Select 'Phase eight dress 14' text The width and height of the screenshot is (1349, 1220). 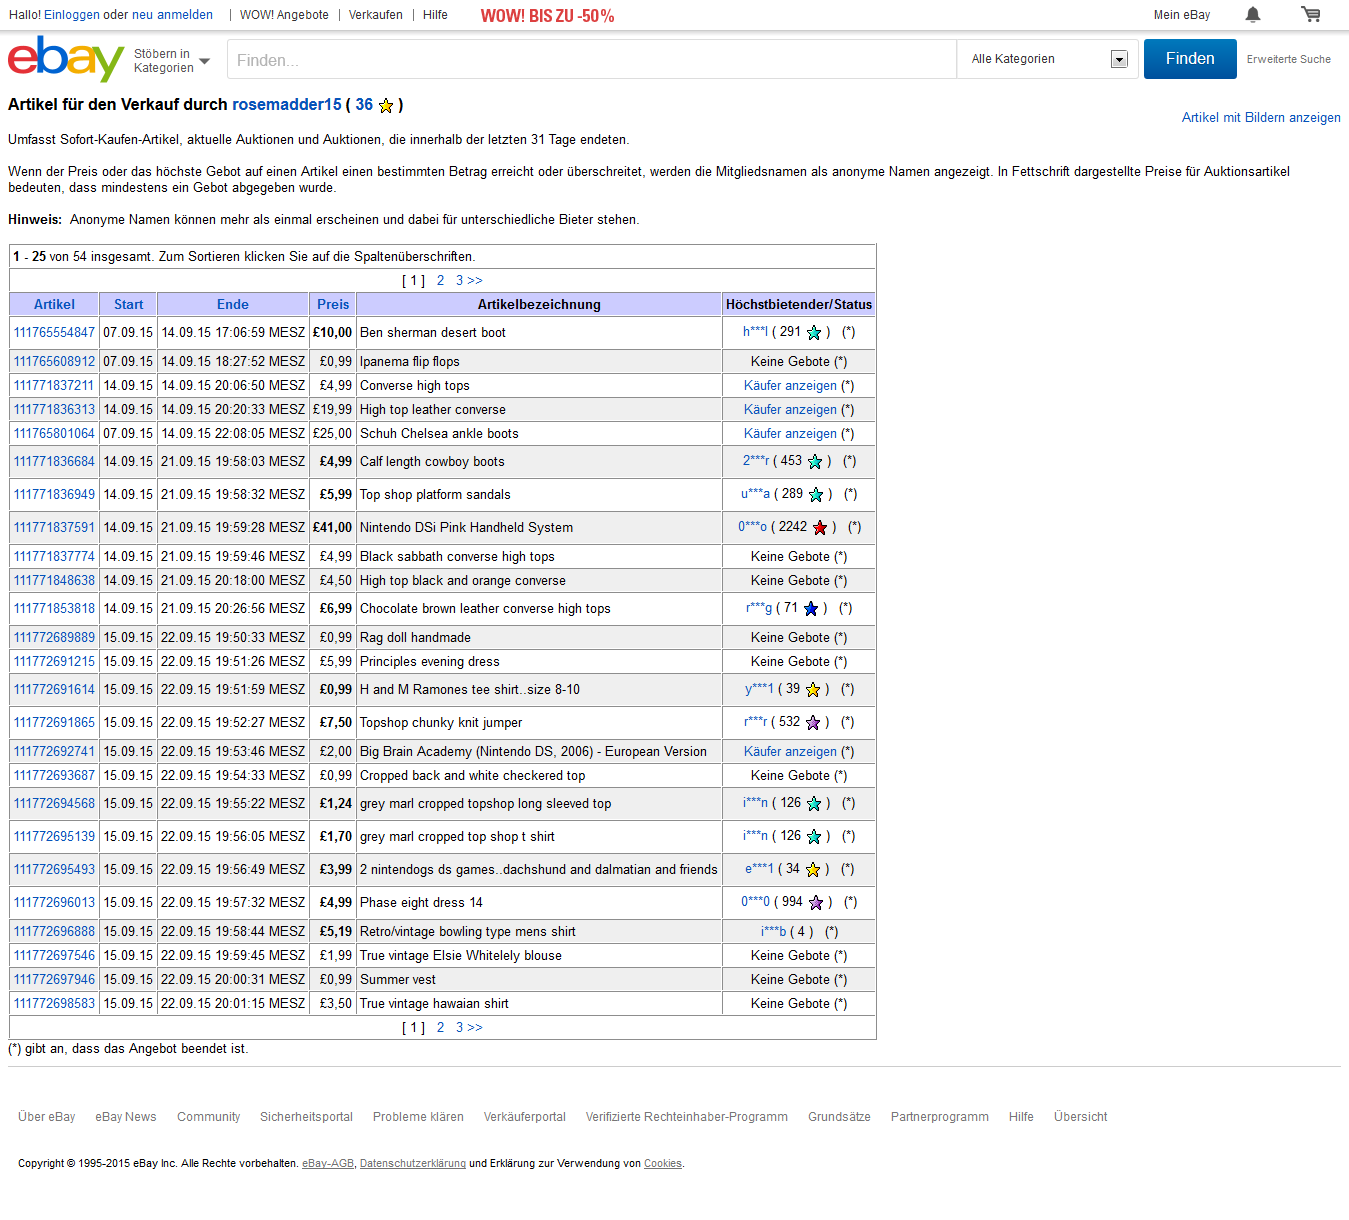(421, 902)
